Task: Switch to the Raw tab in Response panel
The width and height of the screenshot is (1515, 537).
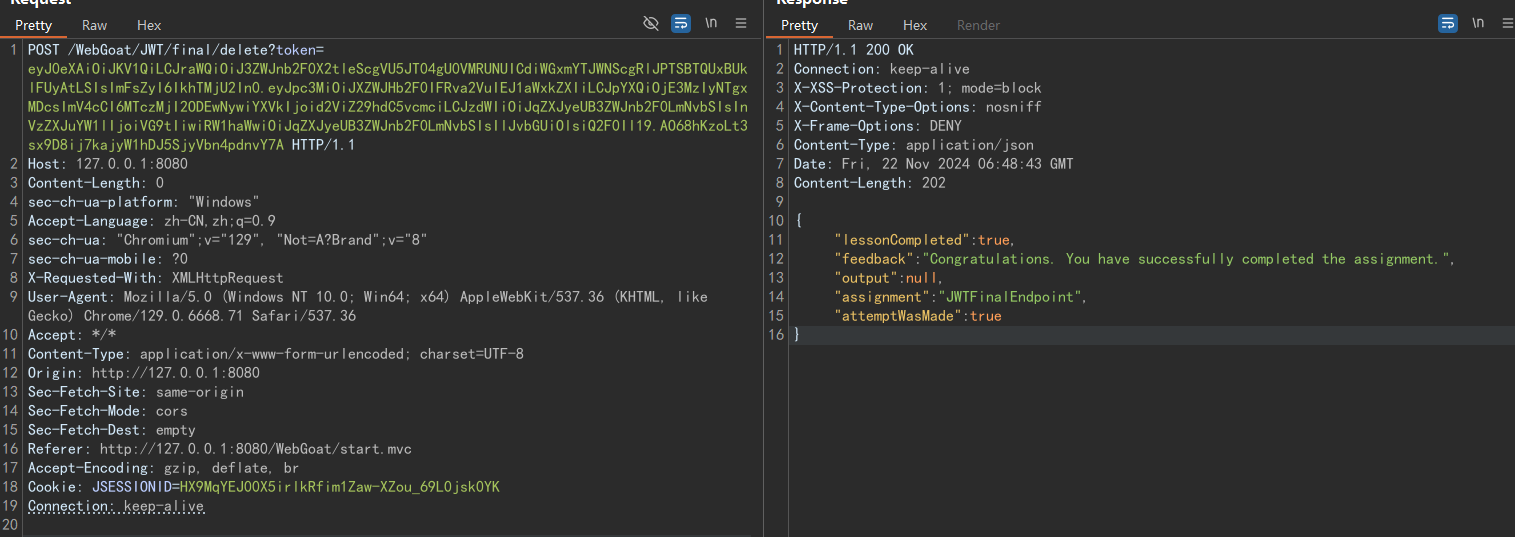Action: (x=861, y=25)
